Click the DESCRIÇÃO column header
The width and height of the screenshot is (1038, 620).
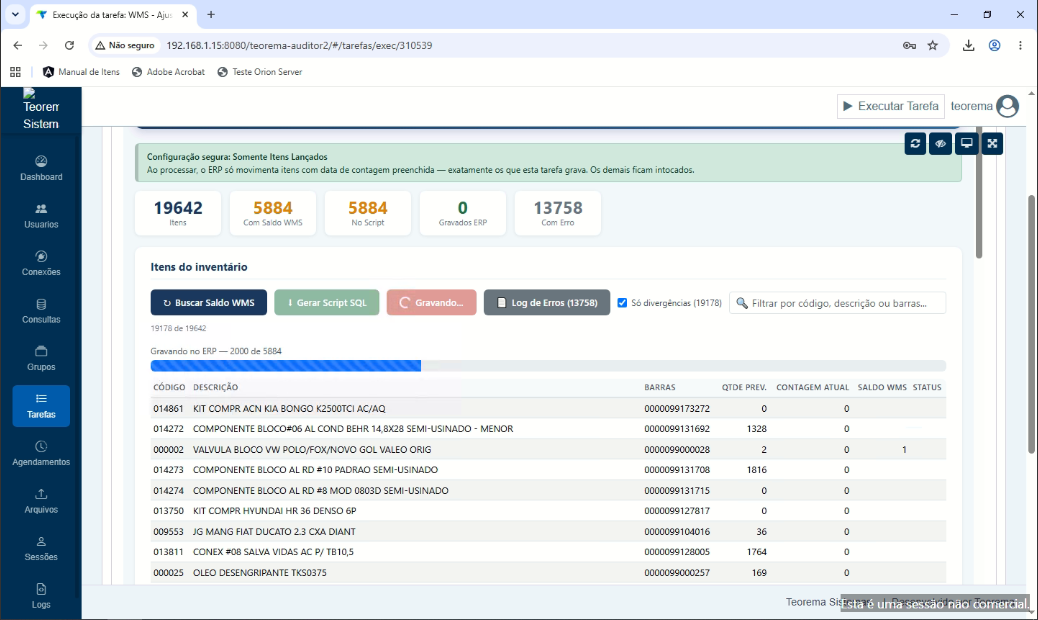coord(215,387)
